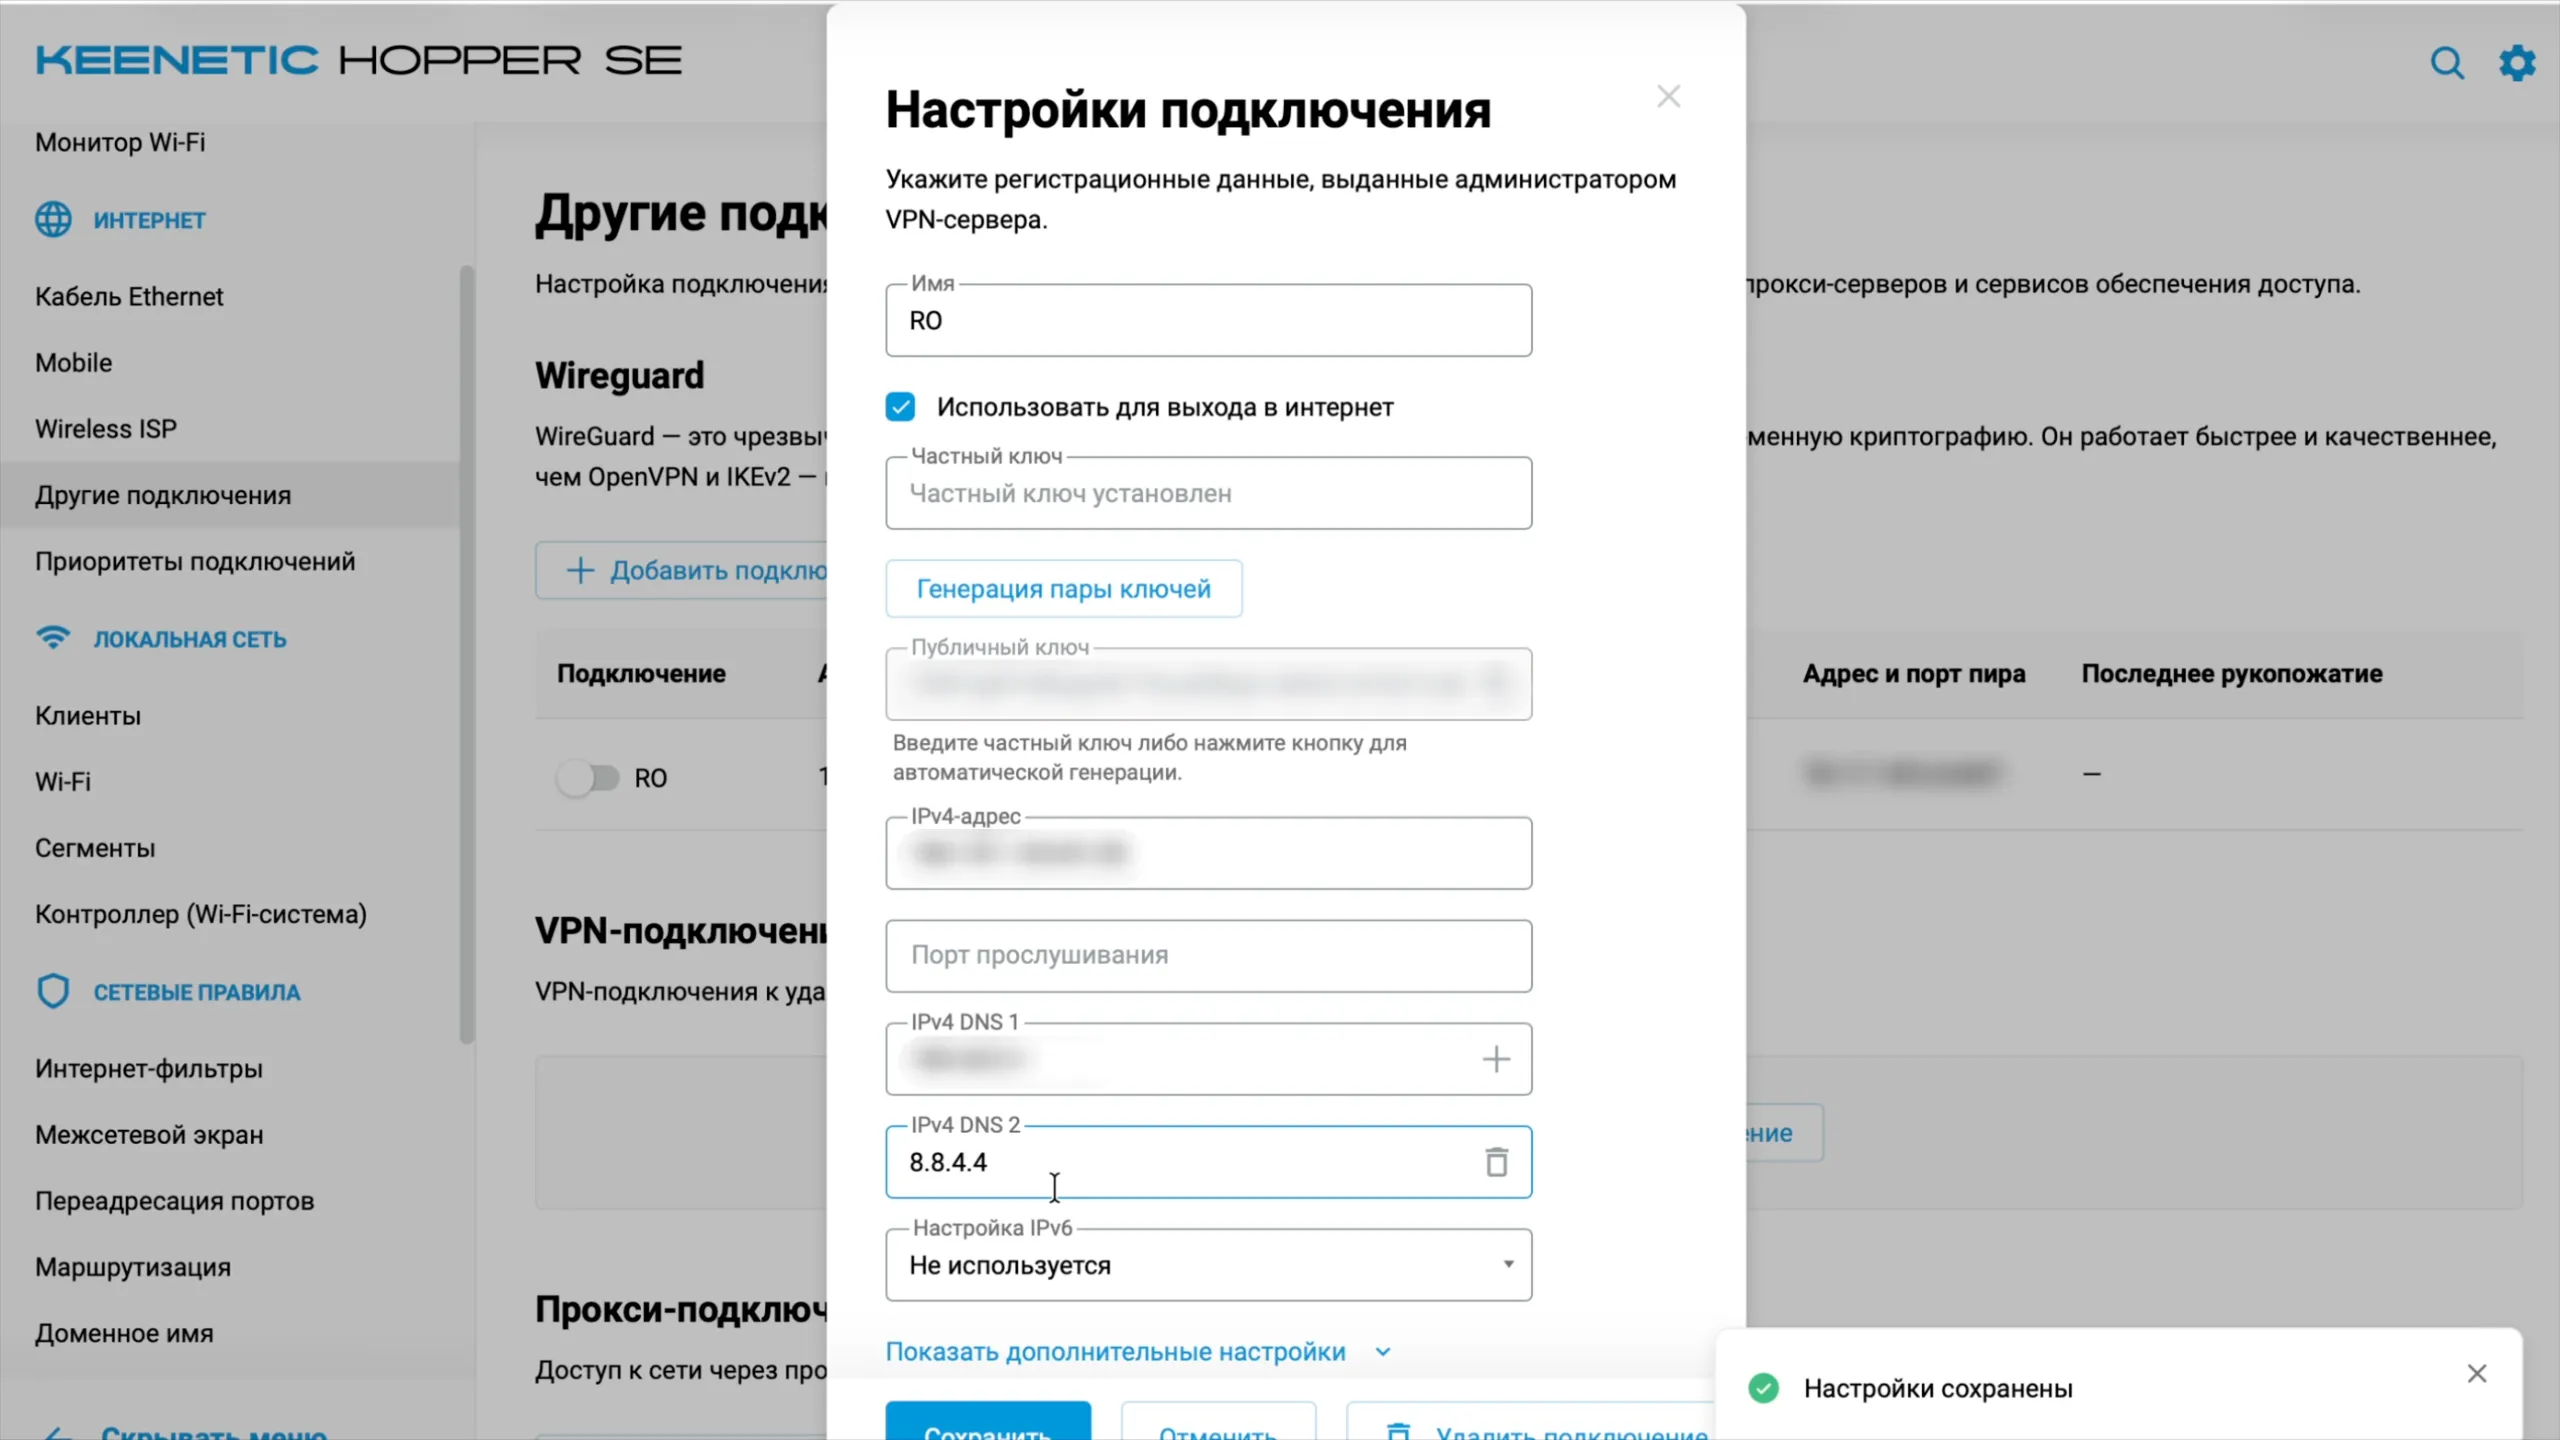Click the Wi-Fi icon beside Локальная сеть
Screen dimensions: 2560x1440
53,638
